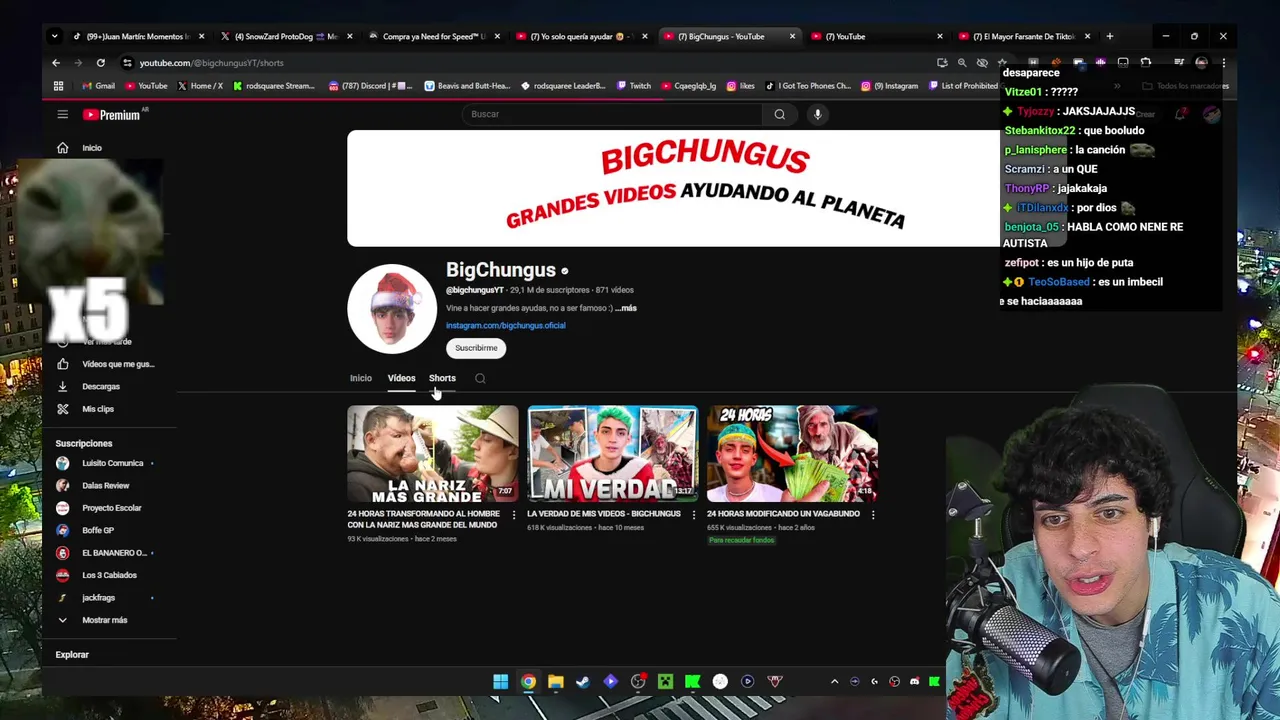The width and height of the screenshot is (1280, 720).
Task: Go to Inicio in the sidebar
Action: click(92, 148)
